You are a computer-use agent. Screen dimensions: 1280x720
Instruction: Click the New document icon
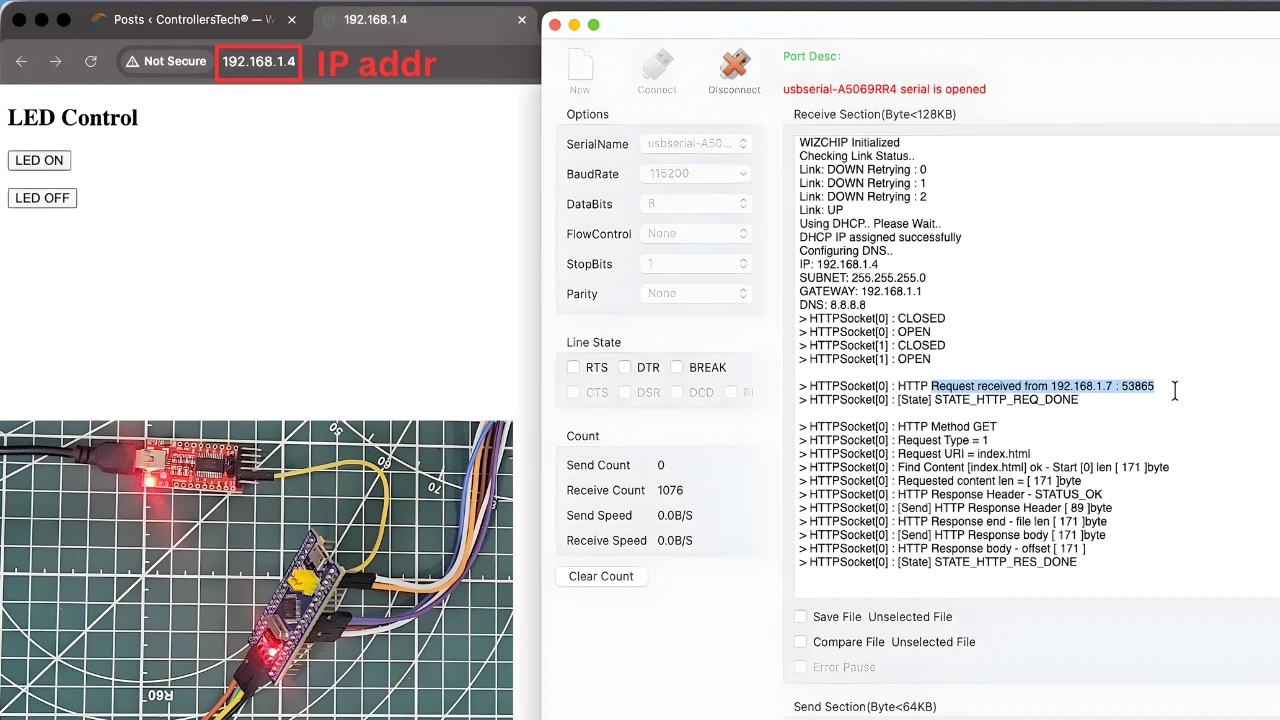point(580,66)
